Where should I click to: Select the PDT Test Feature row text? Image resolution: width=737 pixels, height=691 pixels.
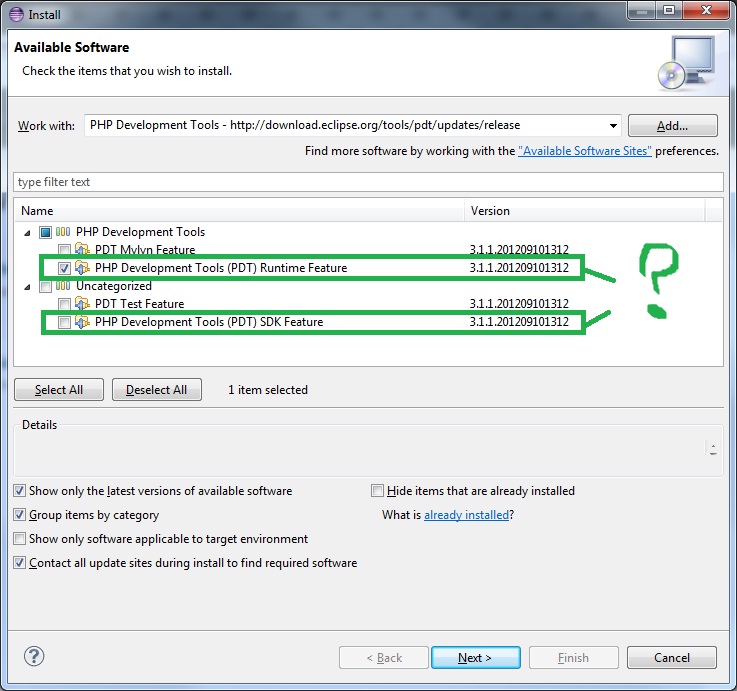coord(139,304)
